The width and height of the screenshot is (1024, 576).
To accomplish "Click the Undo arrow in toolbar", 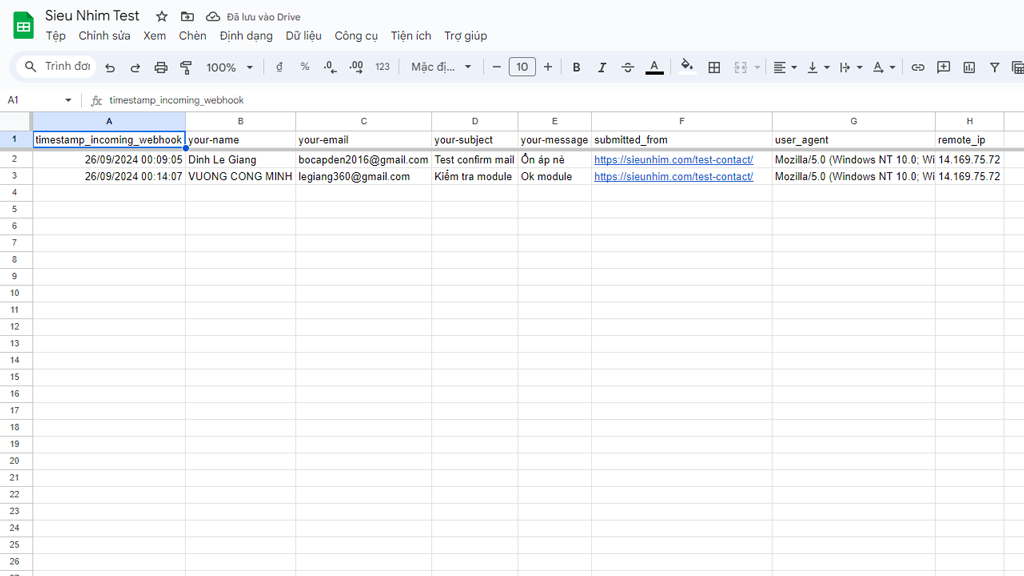I will tap(110, 67).
